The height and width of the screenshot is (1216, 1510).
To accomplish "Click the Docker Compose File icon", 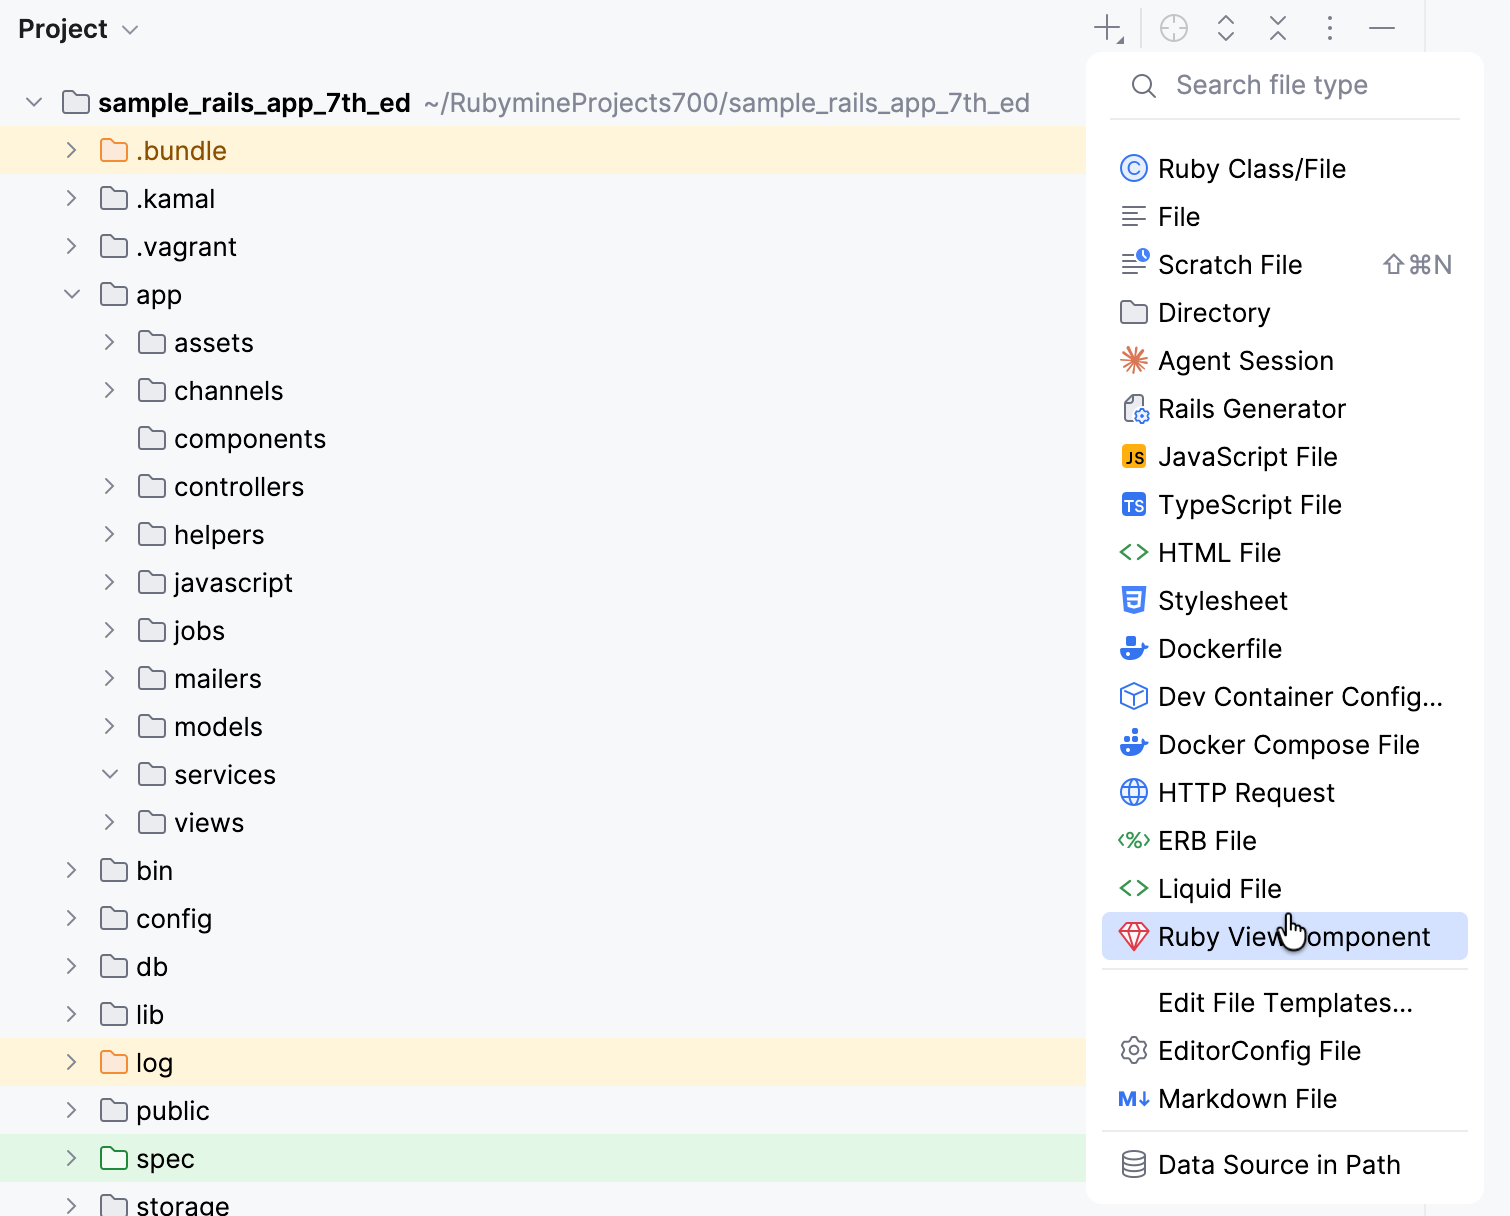I will 1133,743.
